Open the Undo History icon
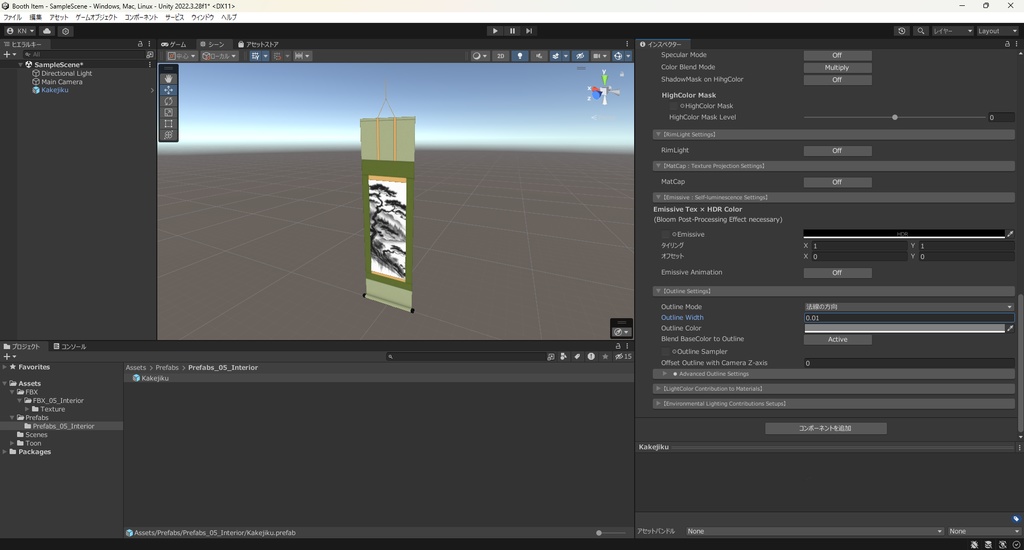1024x550 pixels. point(902,31)
